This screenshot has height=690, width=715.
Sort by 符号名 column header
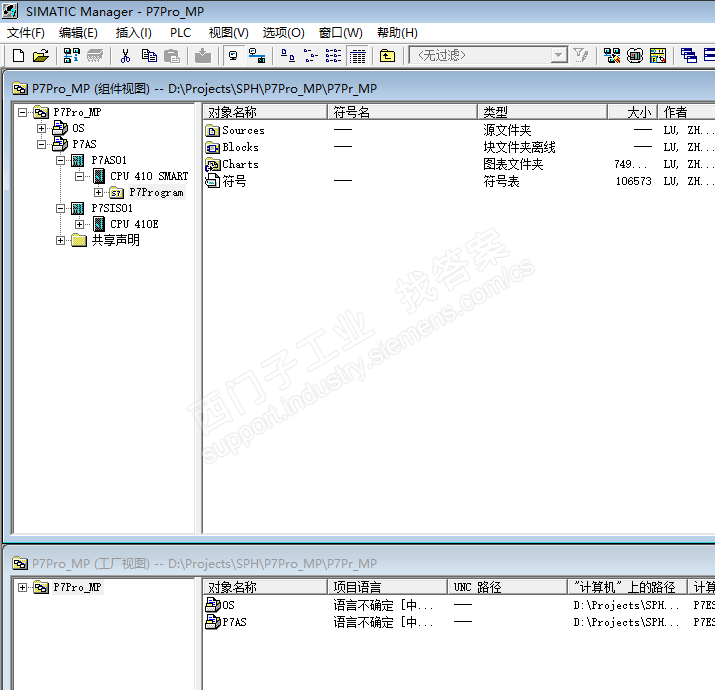[x=402, y=112]
